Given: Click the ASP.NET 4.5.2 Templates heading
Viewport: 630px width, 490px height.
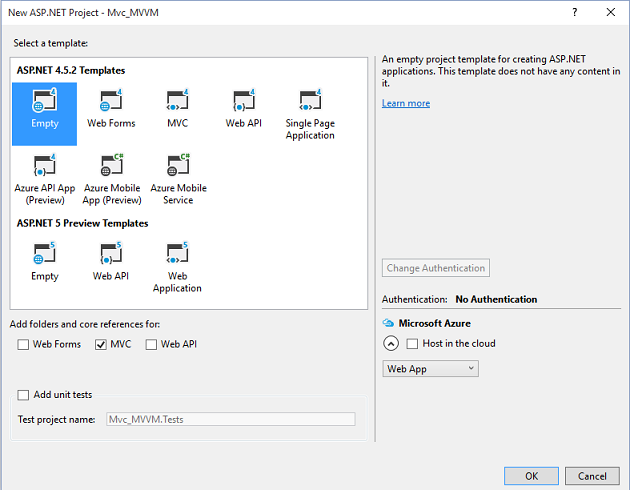Looking at the screenshot, I should (71, 71).
